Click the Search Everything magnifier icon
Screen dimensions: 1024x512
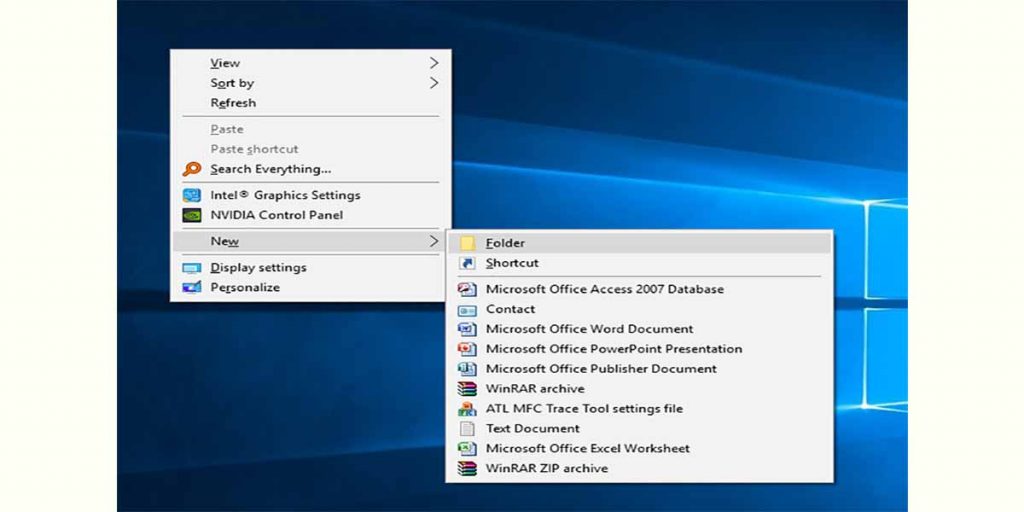pos(191,169)
